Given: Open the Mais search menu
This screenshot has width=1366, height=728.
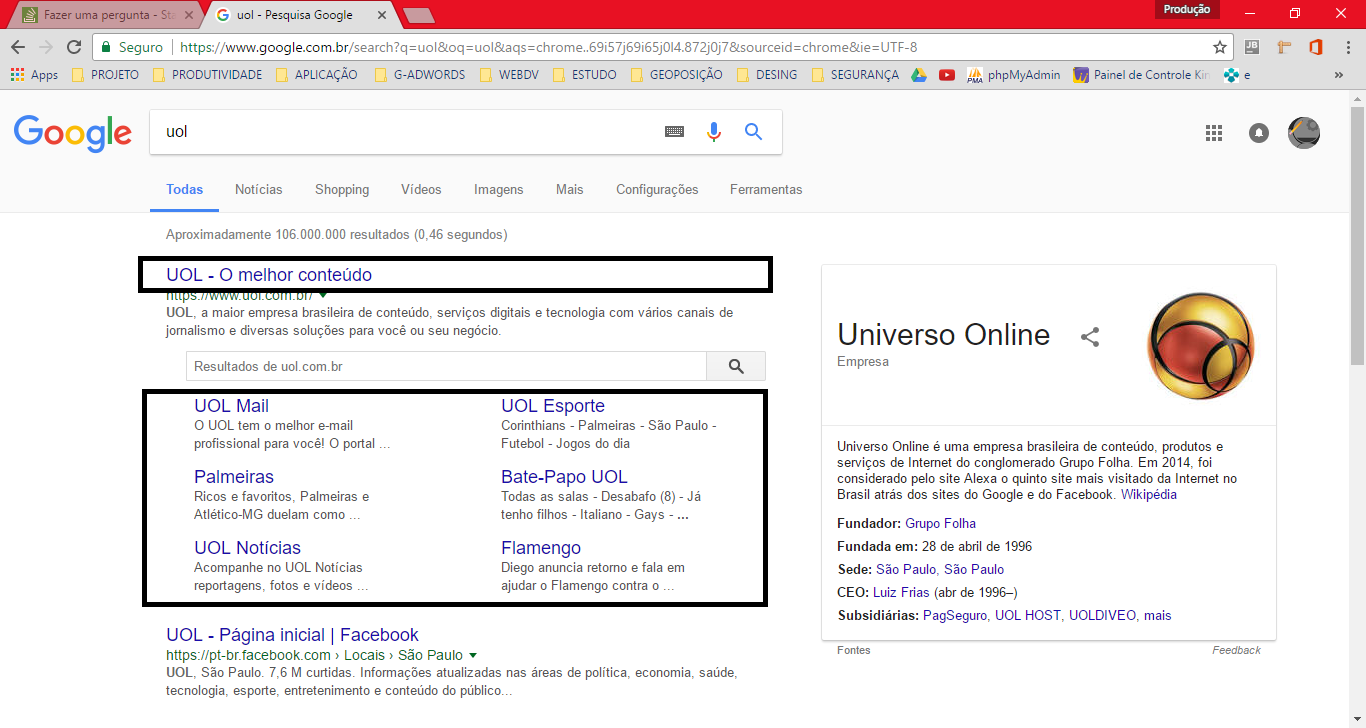Looking at the screenshot, I should pyautogui.click(x=570, y=189).
